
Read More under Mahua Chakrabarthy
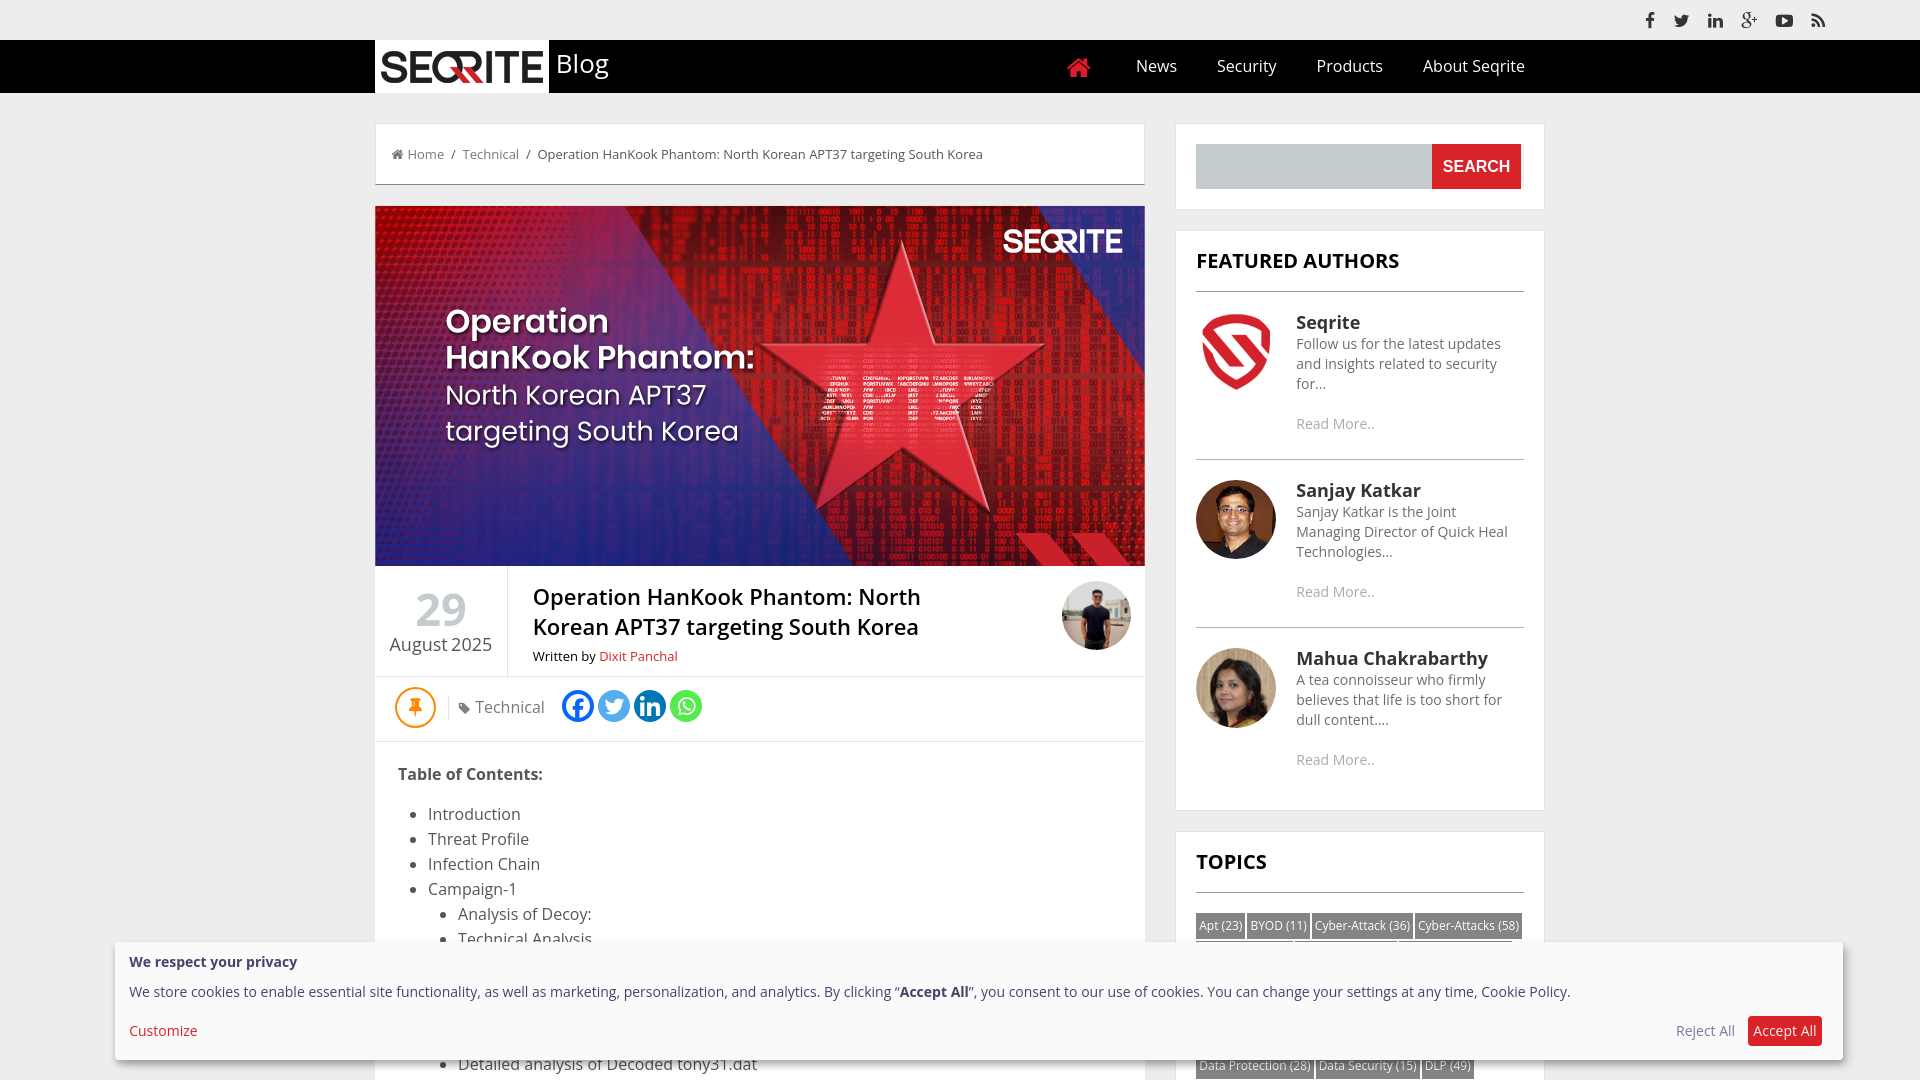1335,760
